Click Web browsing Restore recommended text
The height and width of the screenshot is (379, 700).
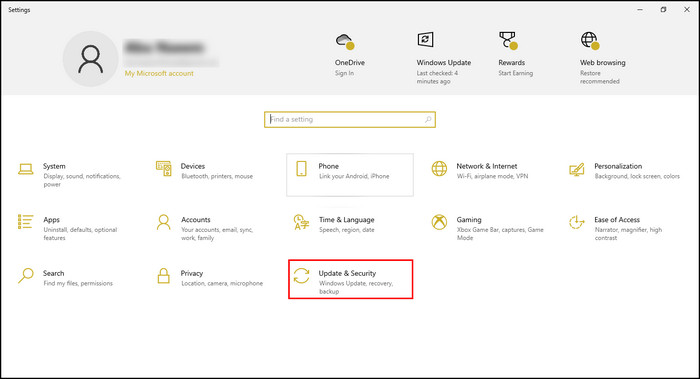click(600, 77)
